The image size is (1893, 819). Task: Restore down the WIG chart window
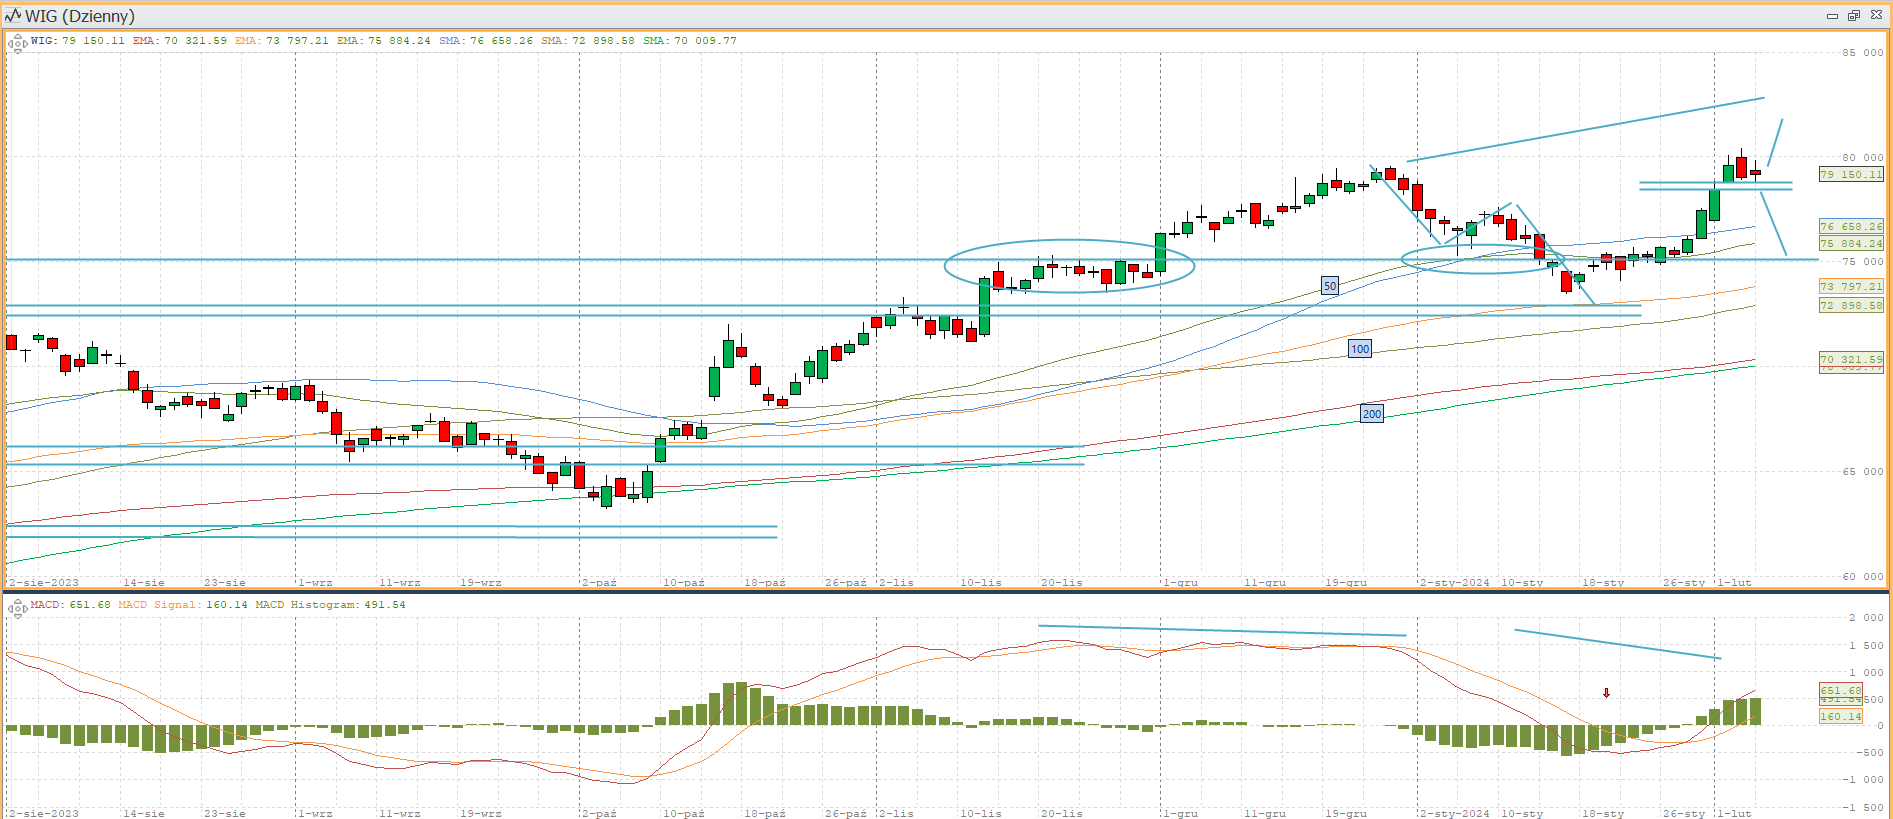(1853, 16)
